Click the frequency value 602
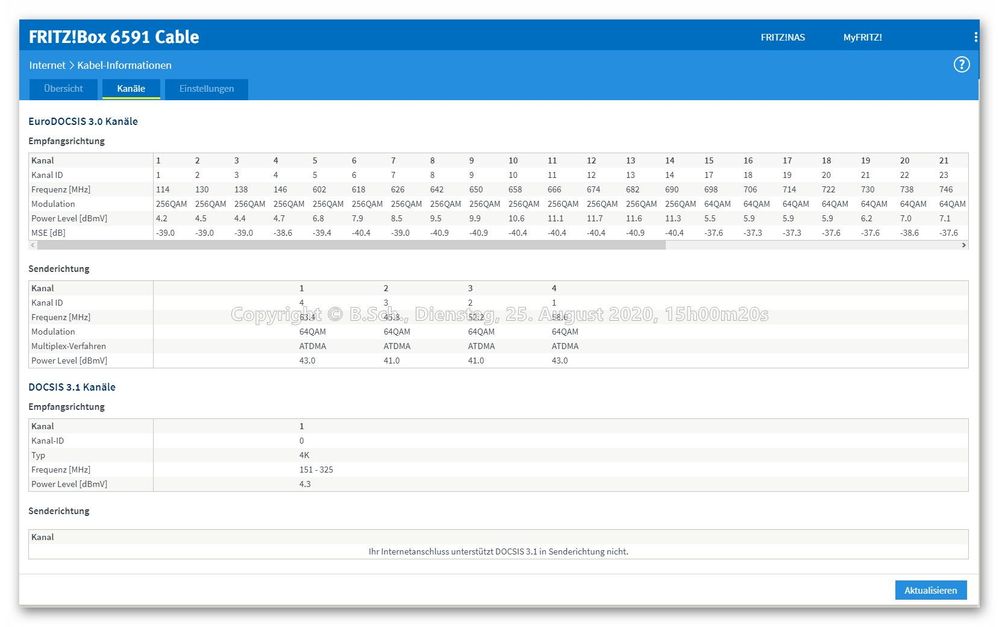 319,189
